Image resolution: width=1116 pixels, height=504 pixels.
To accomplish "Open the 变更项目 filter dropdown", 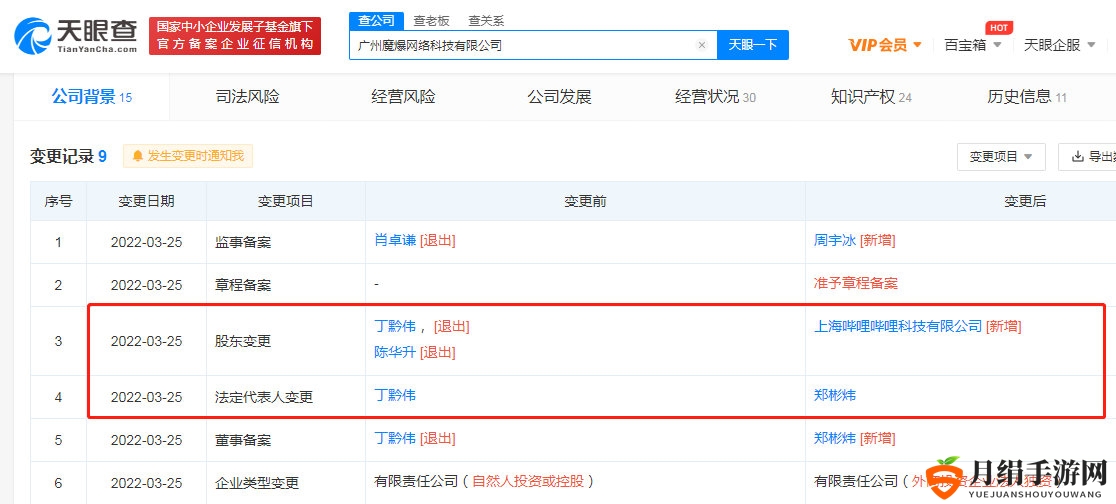I will coord(1001,157).
